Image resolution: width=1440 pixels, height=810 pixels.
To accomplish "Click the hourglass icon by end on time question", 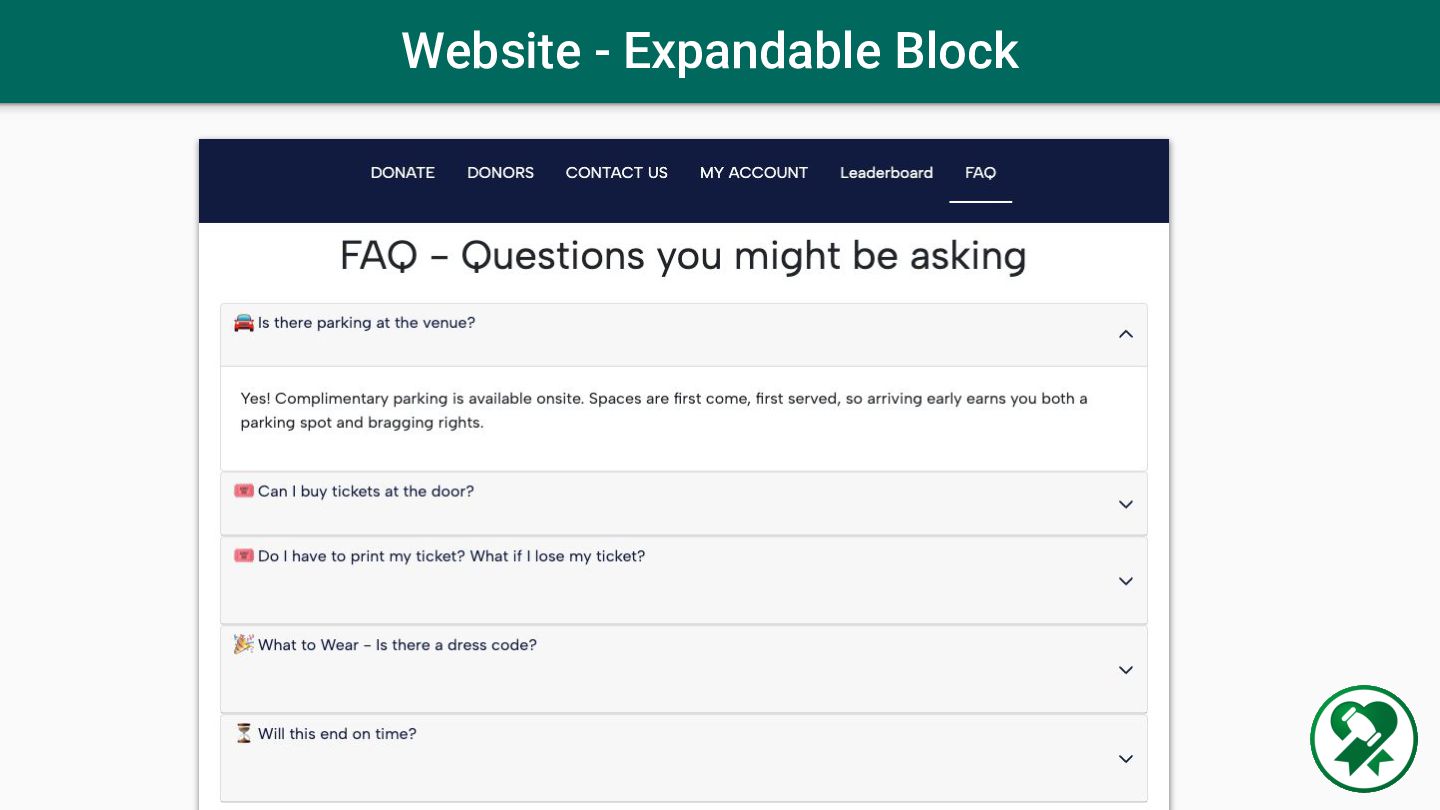I will pyautogui.click(x=244, y=733).
